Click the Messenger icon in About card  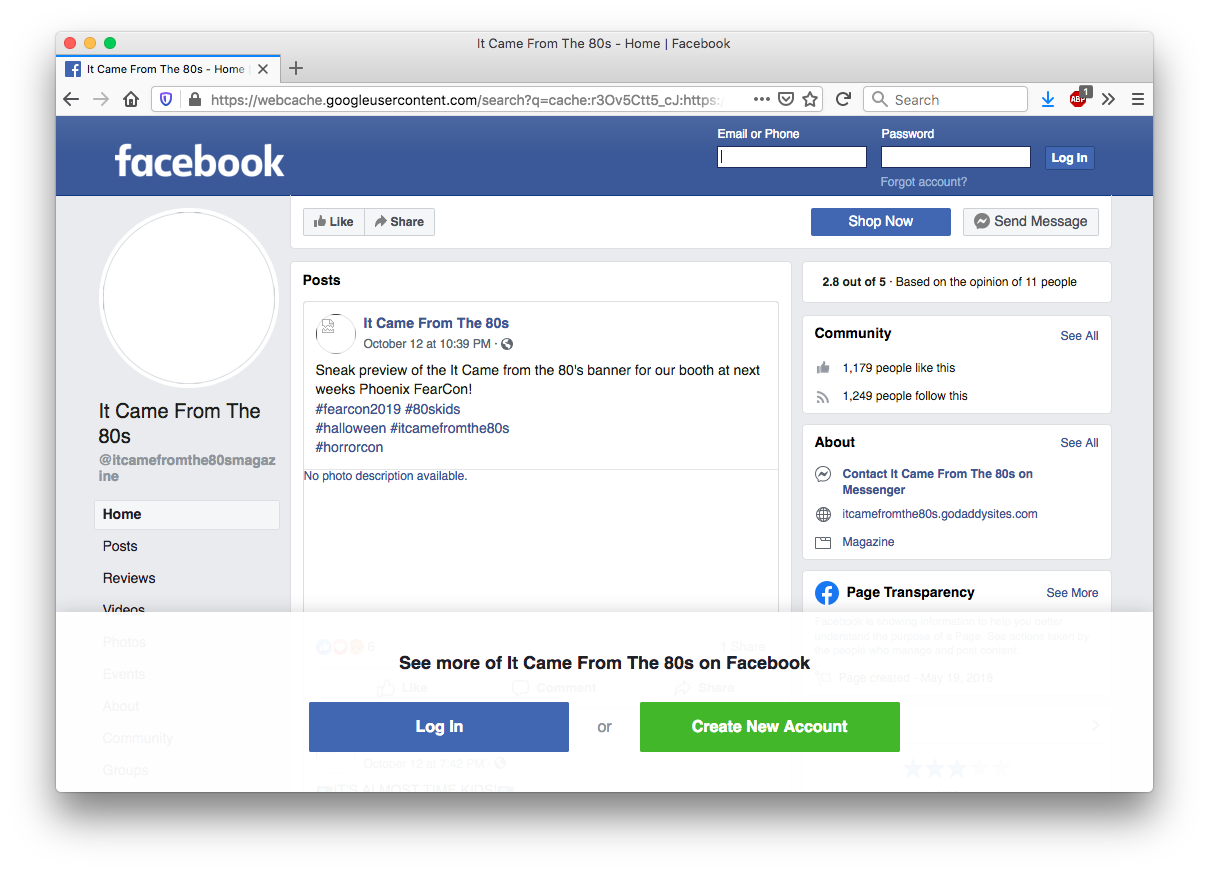(x=823, y=475)
